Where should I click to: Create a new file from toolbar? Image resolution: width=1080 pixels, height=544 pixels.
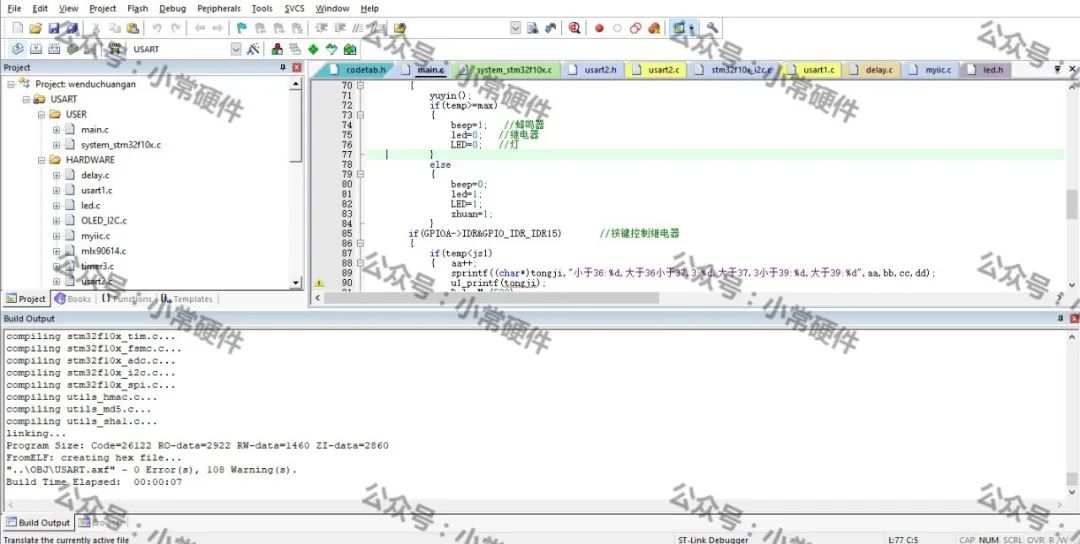pyautogui.click(x=17, y=28)
